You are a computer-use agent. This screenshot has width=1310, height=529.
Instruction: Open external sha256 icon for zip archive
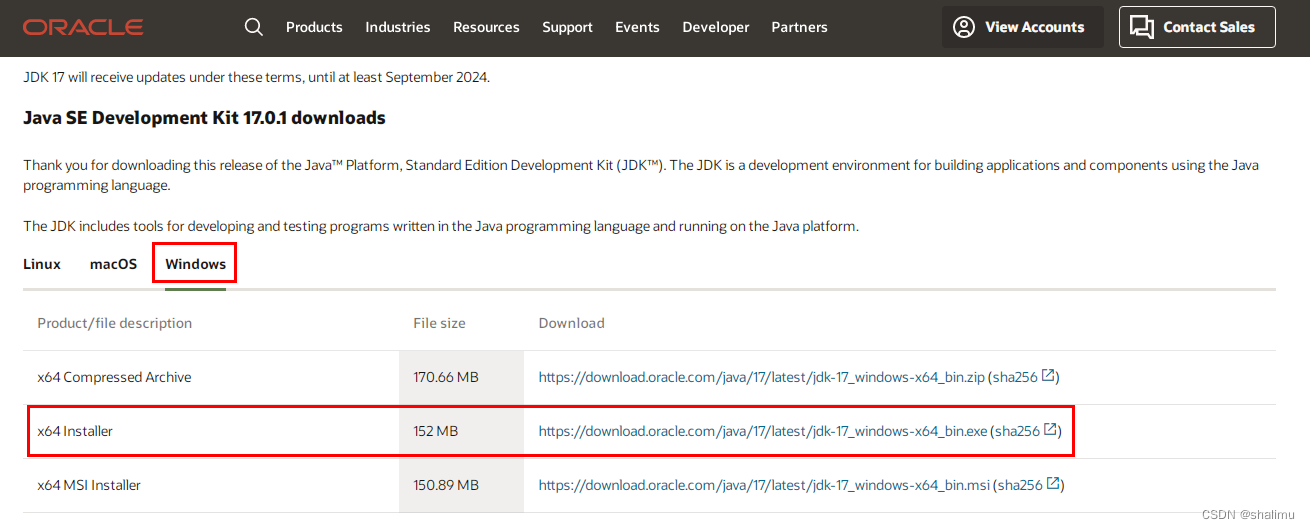tap(1048, 376)
